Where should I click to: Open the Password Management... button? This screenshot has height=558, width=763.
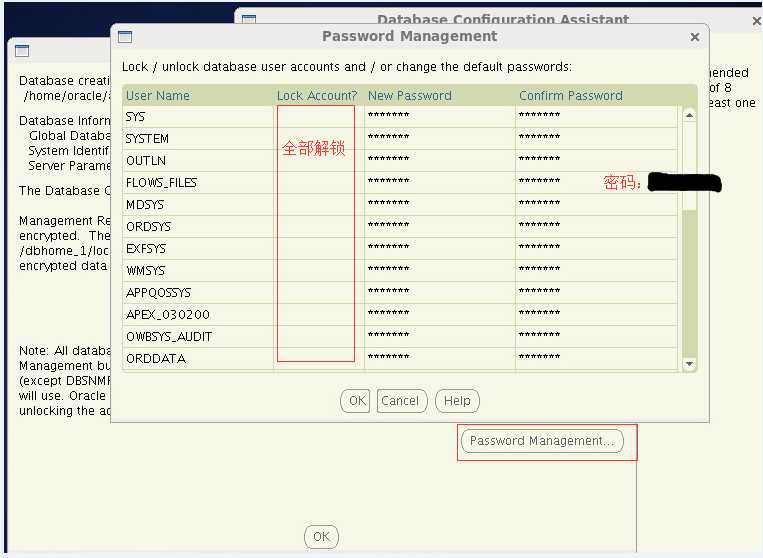(x=542, y=441)
